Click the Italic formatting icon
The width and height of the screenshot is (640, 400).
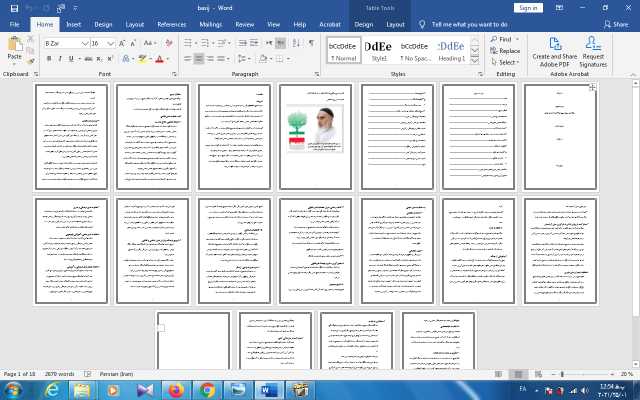click(x=60, y=59)
